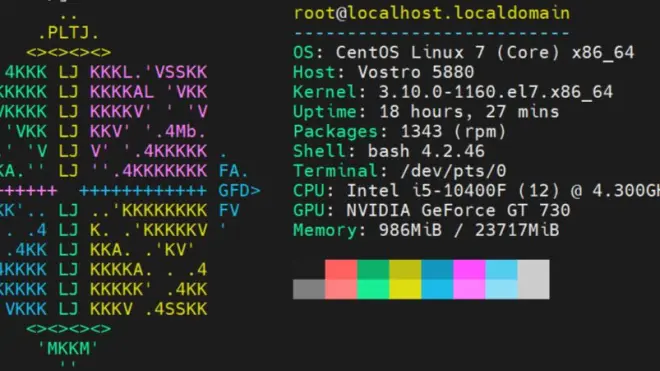
Task: Click the 'Vostro 5880' host value
Action: [416, 72]
